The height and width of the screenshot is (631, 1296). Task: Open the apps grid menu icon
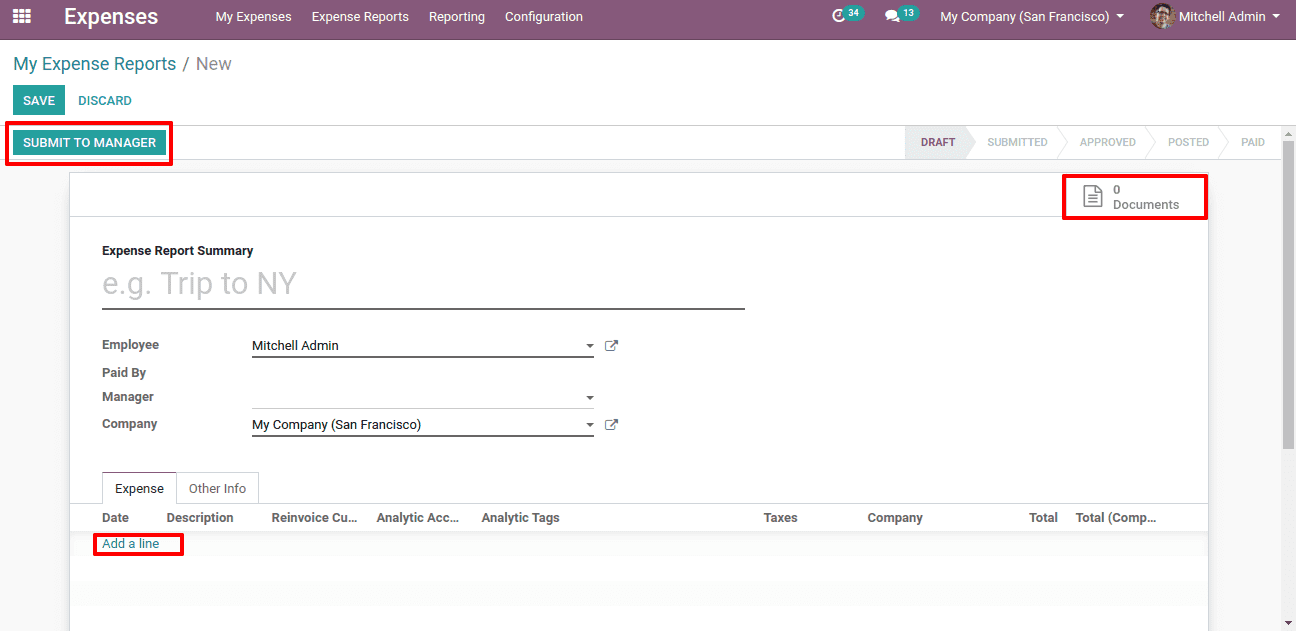(x=21, y=16)
